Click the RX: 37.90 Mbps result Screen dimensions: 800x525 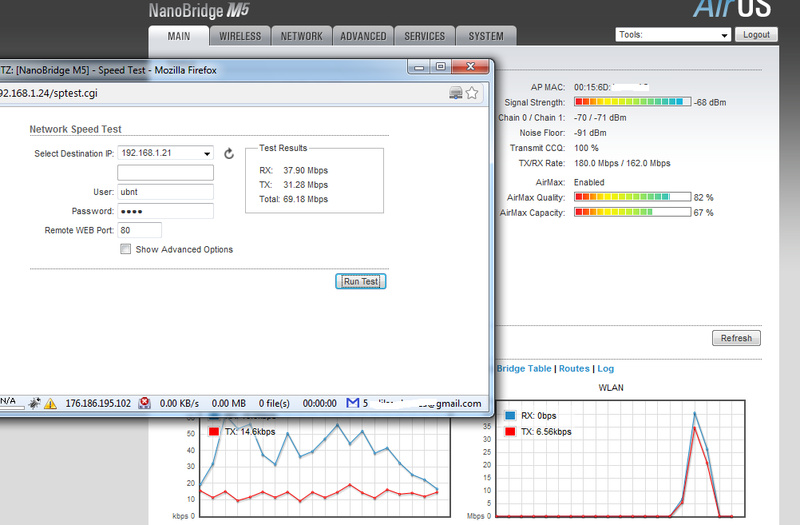(293, 170)
